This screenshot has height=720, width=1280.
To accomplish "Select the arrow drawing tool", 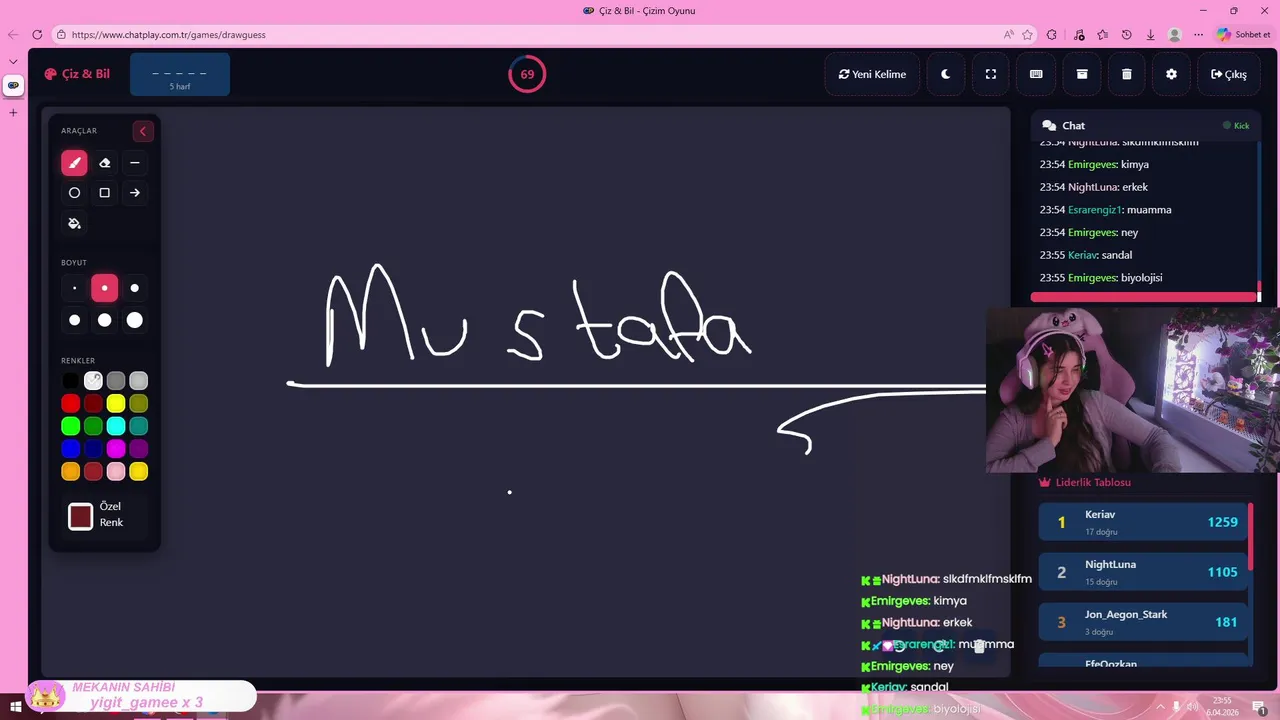I will [x=134, y=193].
